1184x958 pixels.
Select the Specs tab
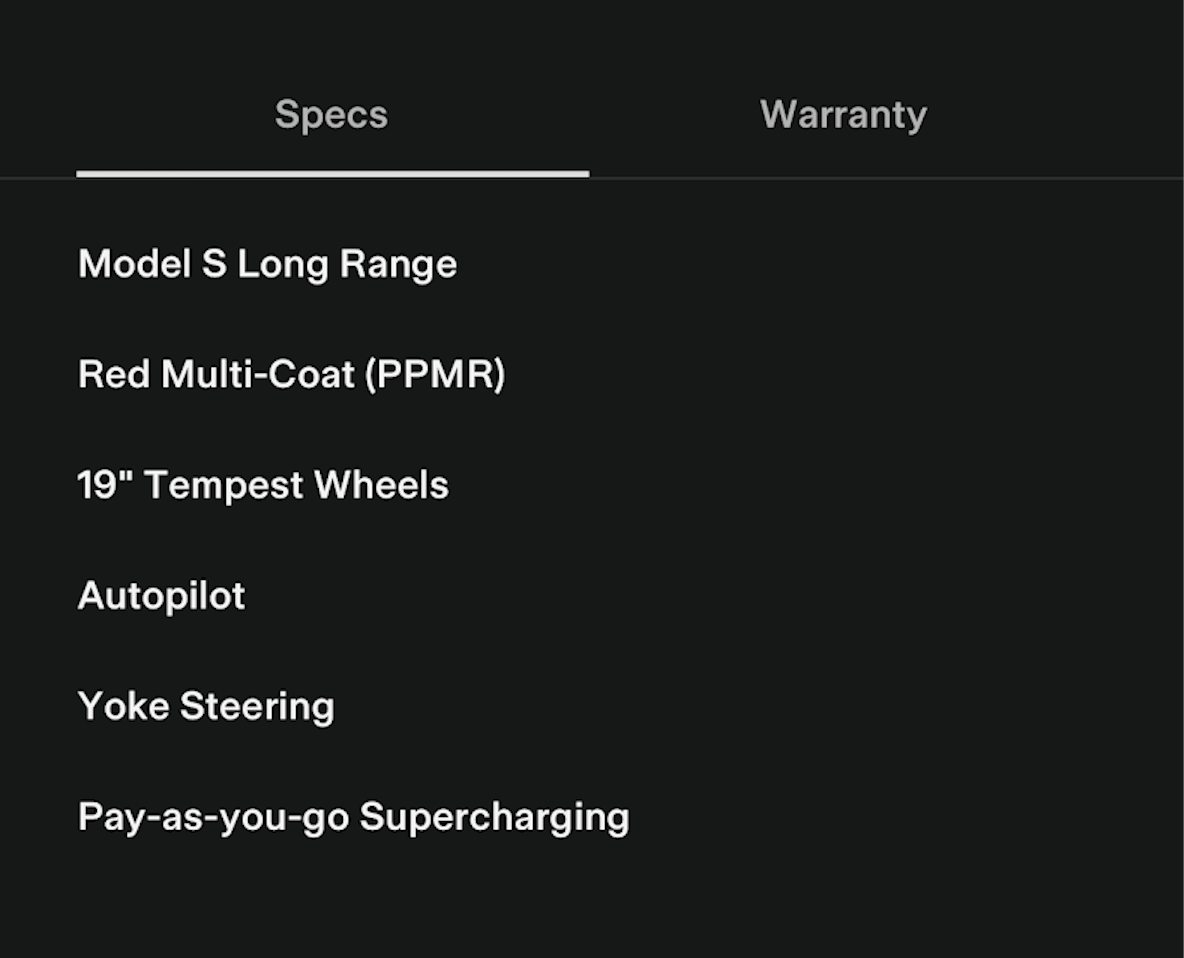331,115
